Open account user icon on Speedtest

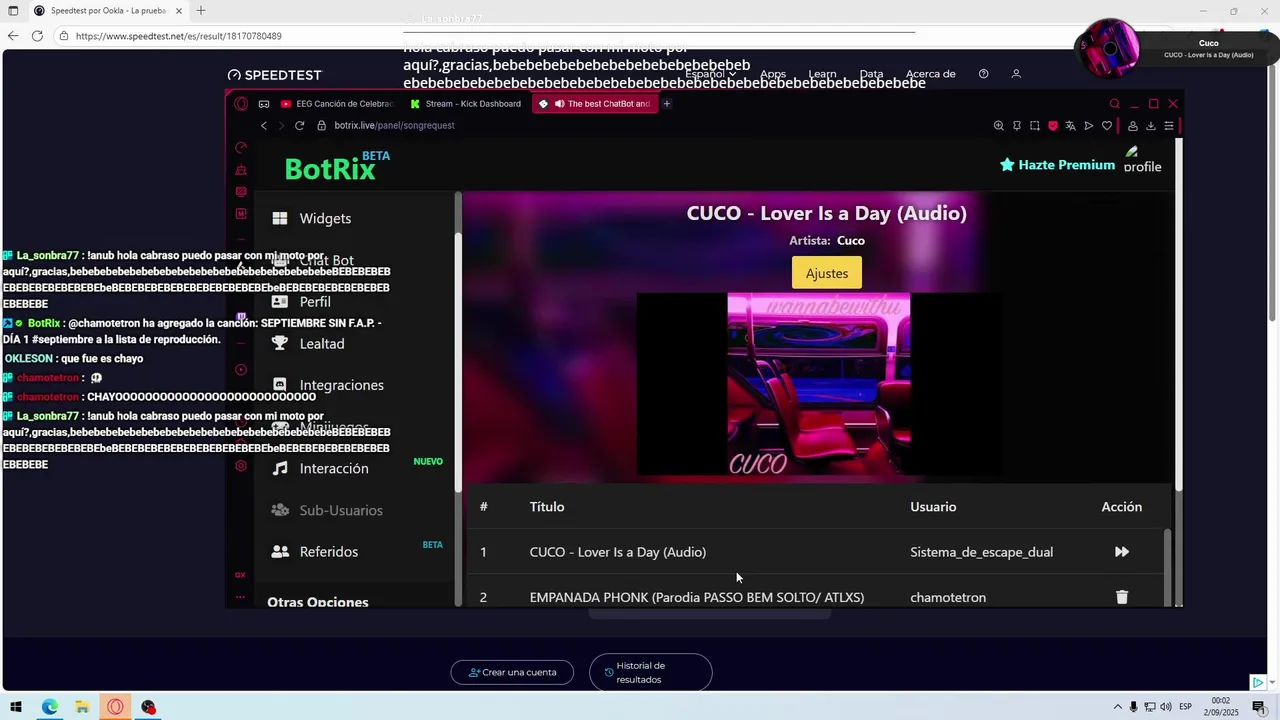pyautogui.click(x=1016, y=74)
